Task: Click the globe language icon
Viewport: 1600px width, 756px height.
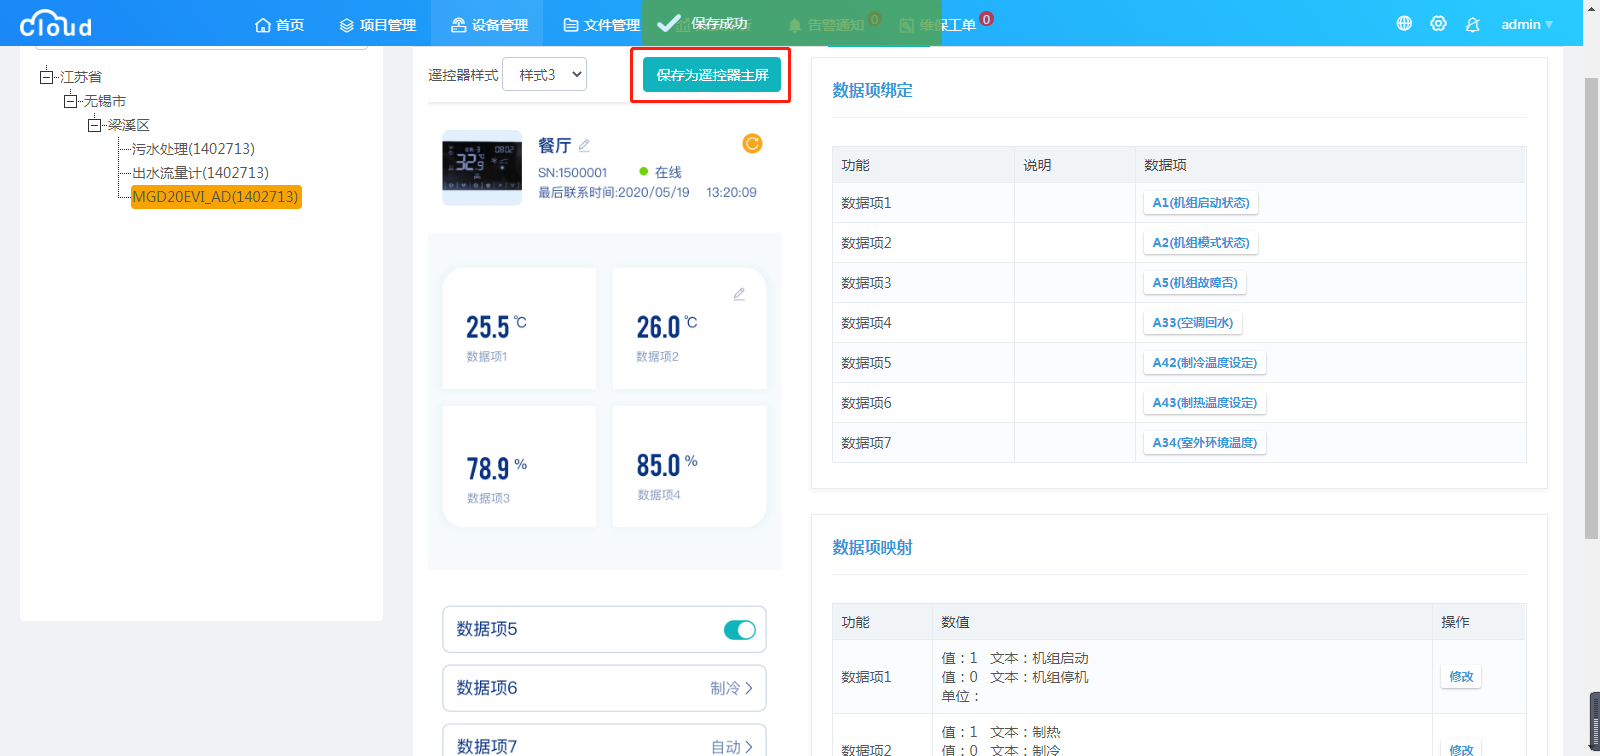Action: click(x=1404, y=23)
